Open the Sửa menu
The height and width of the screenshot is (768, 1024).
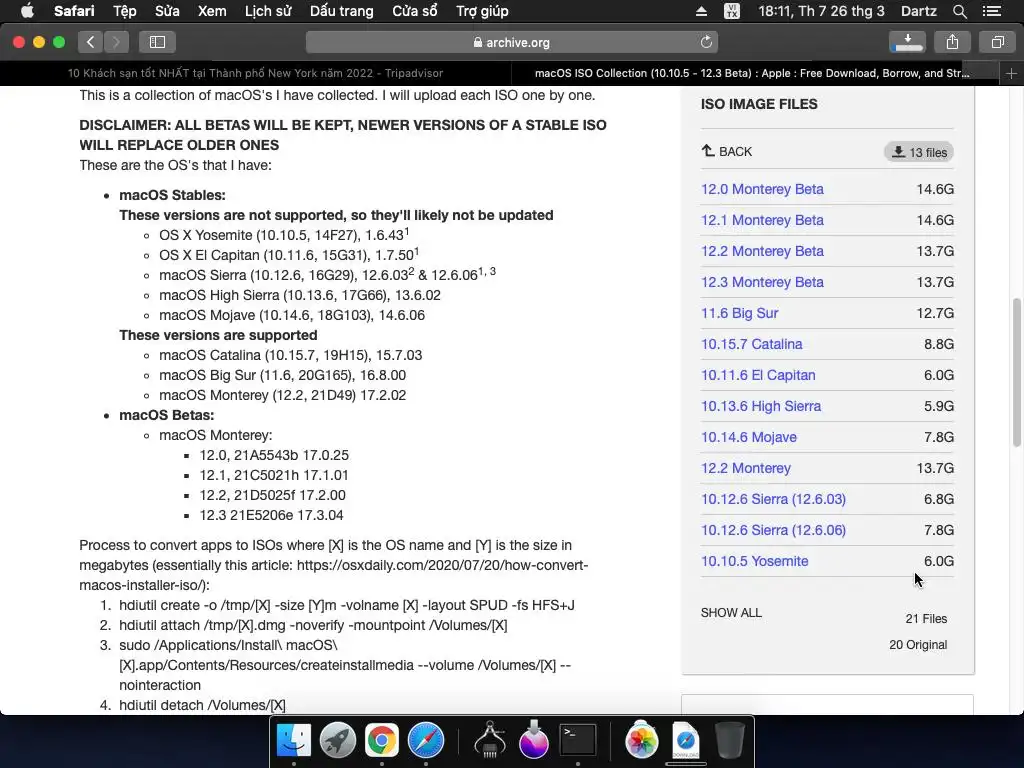tap(167, 11)
